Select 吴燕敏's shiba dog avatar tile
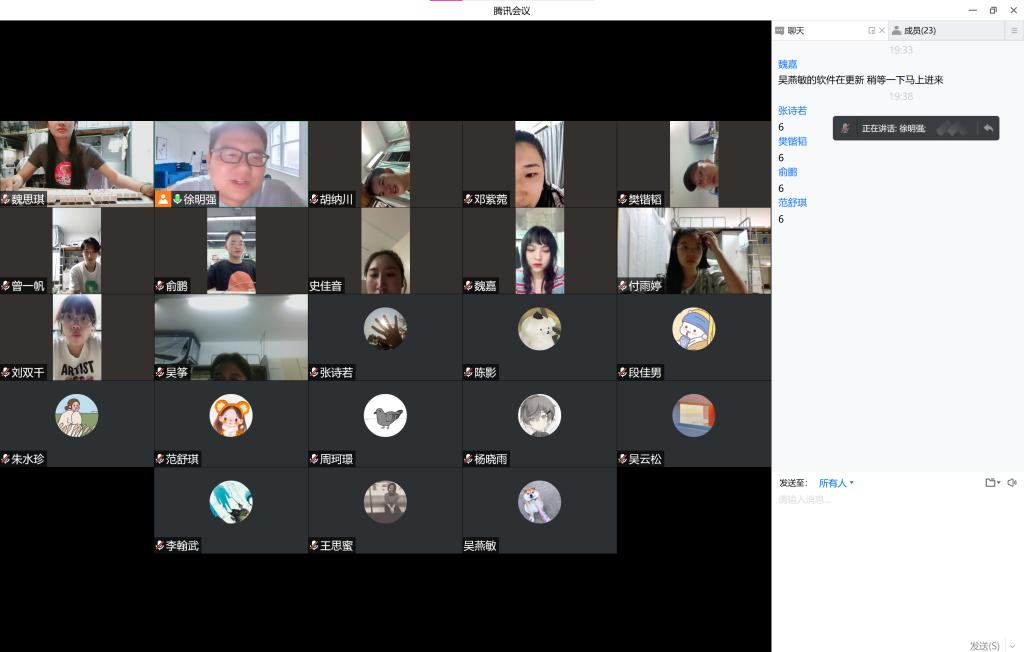 [x=539, y=502]
